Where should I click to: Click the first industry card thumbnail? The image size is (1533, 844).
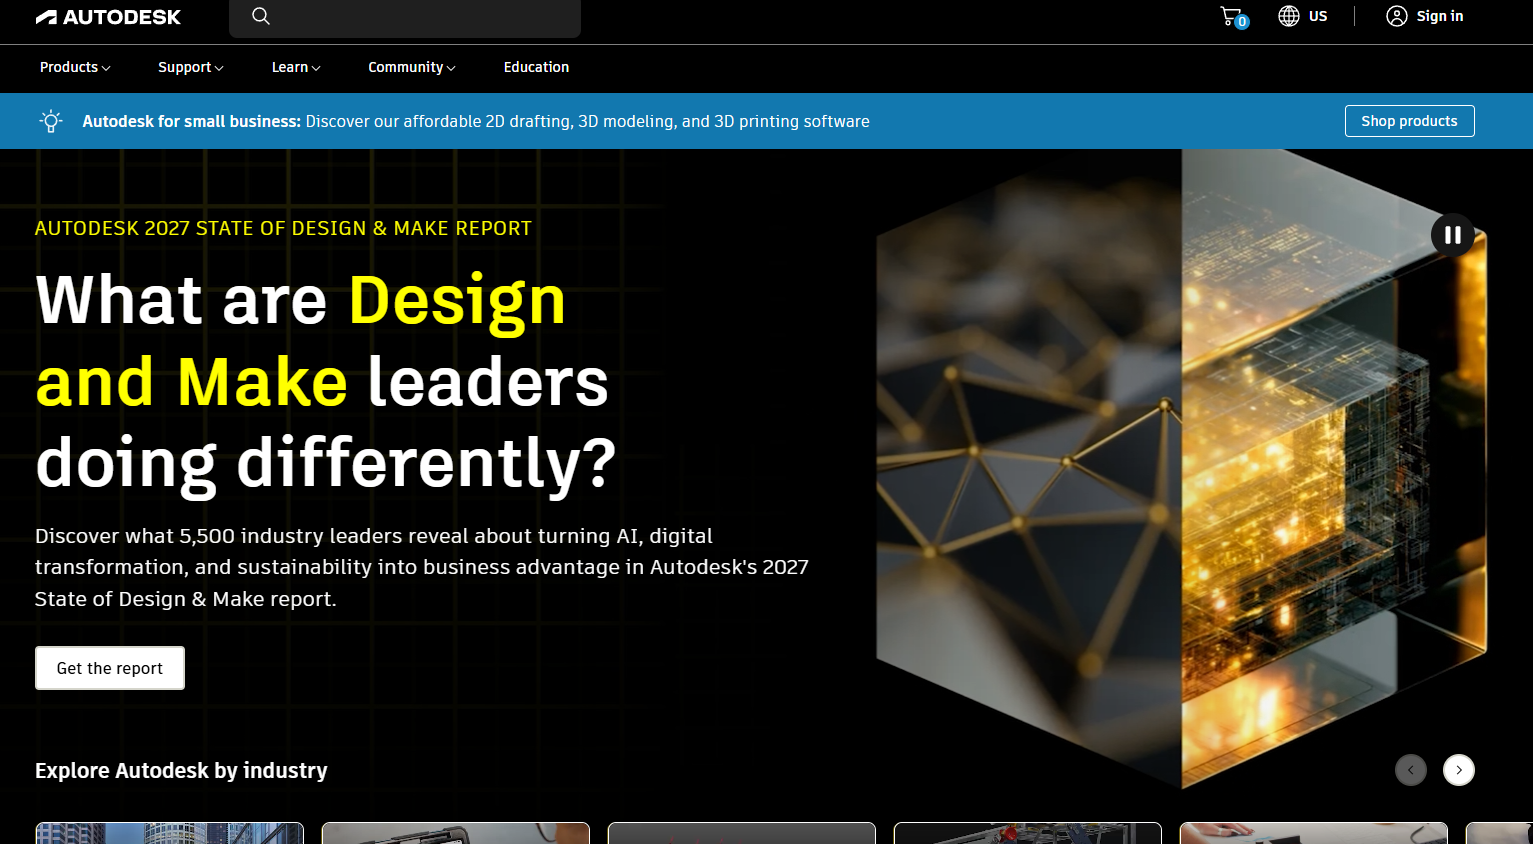click(169, 833)
